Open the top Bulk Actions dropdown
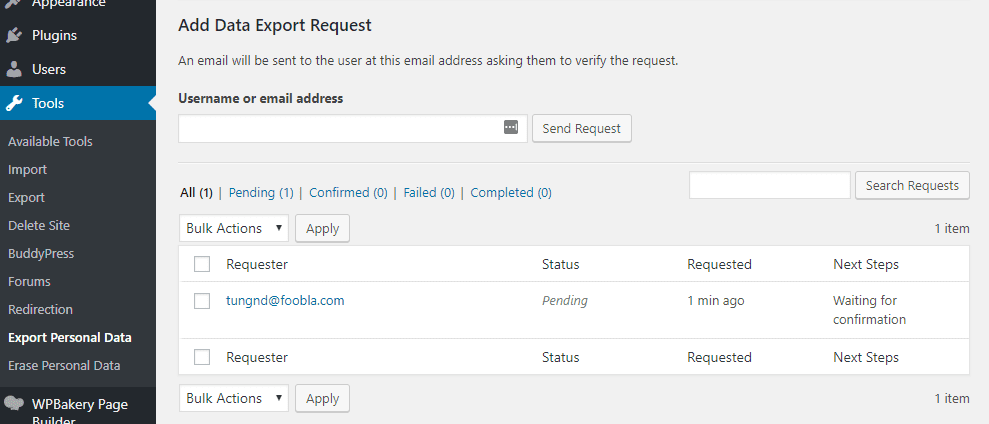The width and height of the screenshot is (989, 424). pyautogui.click(x=235, y=228)
